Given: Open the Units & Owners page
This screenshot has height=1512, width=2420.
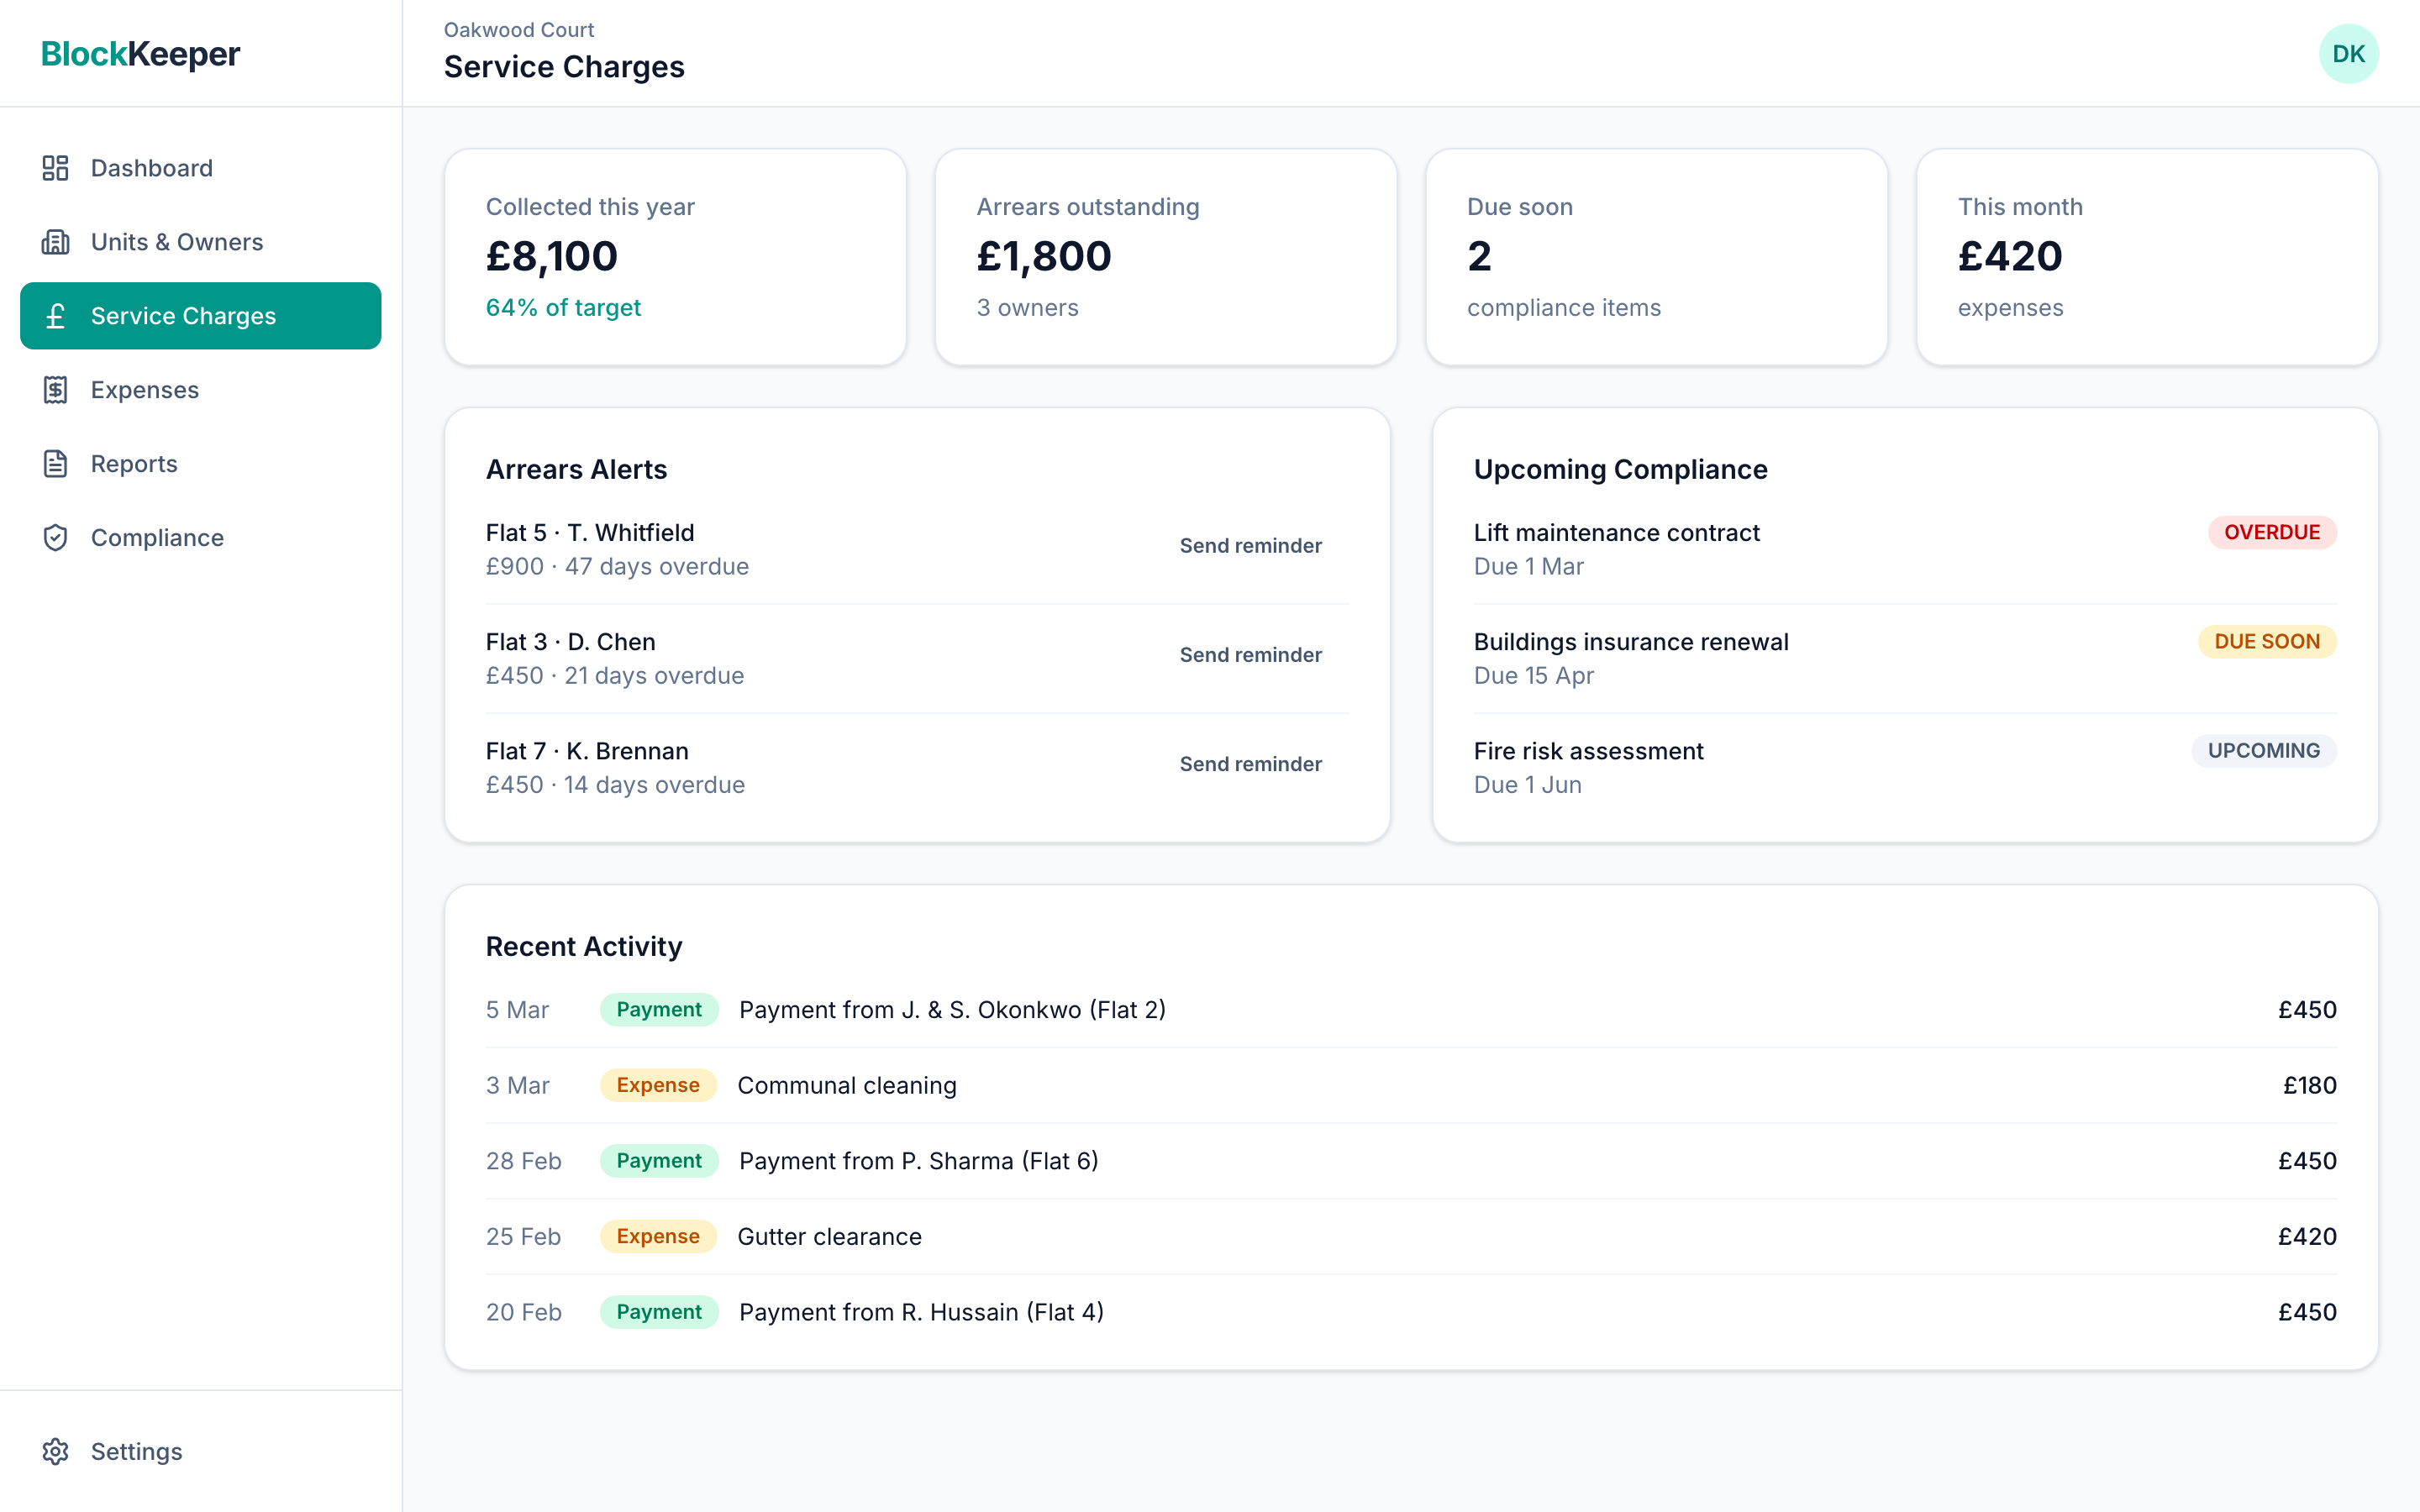Looking at the screenshot, I should click(177, 242).
